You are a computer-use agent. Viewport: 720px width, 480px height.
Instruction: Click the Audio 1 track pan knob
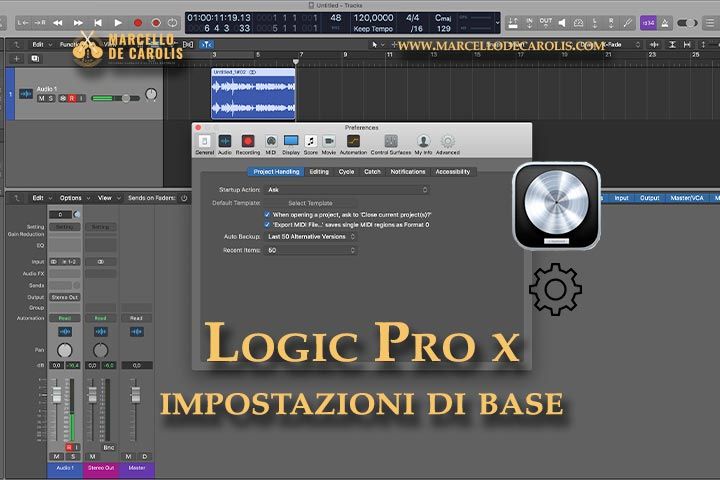click(151, 95)
